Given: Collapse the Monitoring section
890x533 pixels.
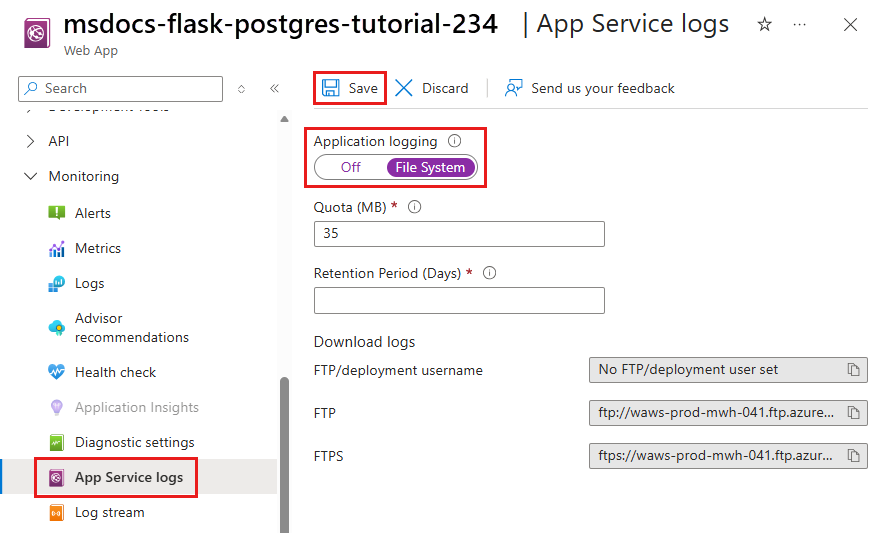Looking at the screenshot, I should 31,177.
